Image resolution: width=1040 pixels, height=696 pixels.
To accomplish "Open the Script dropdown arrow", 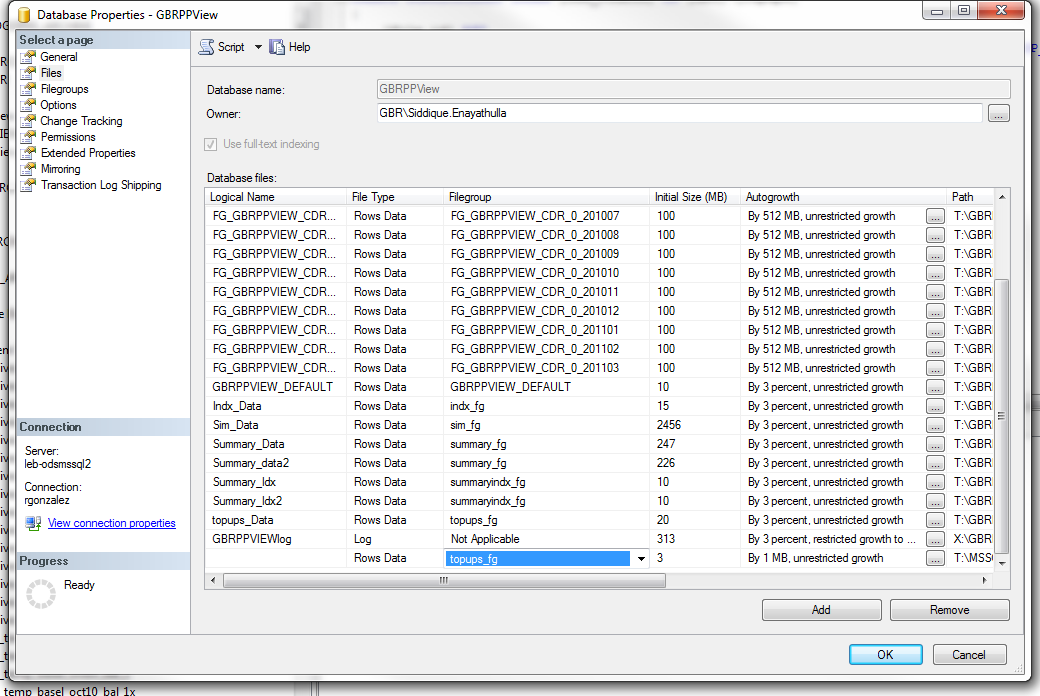I will tap(257, 46).
